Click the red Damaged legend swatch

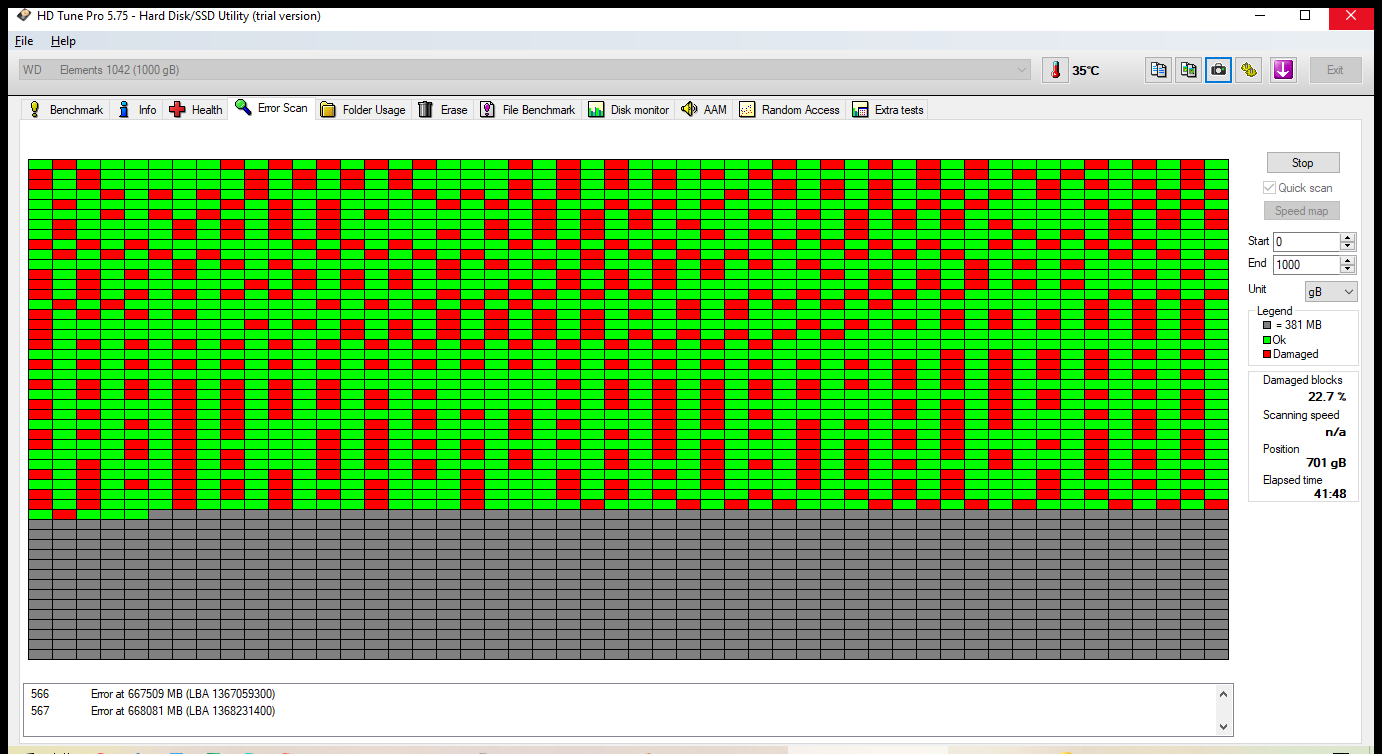1267,355
